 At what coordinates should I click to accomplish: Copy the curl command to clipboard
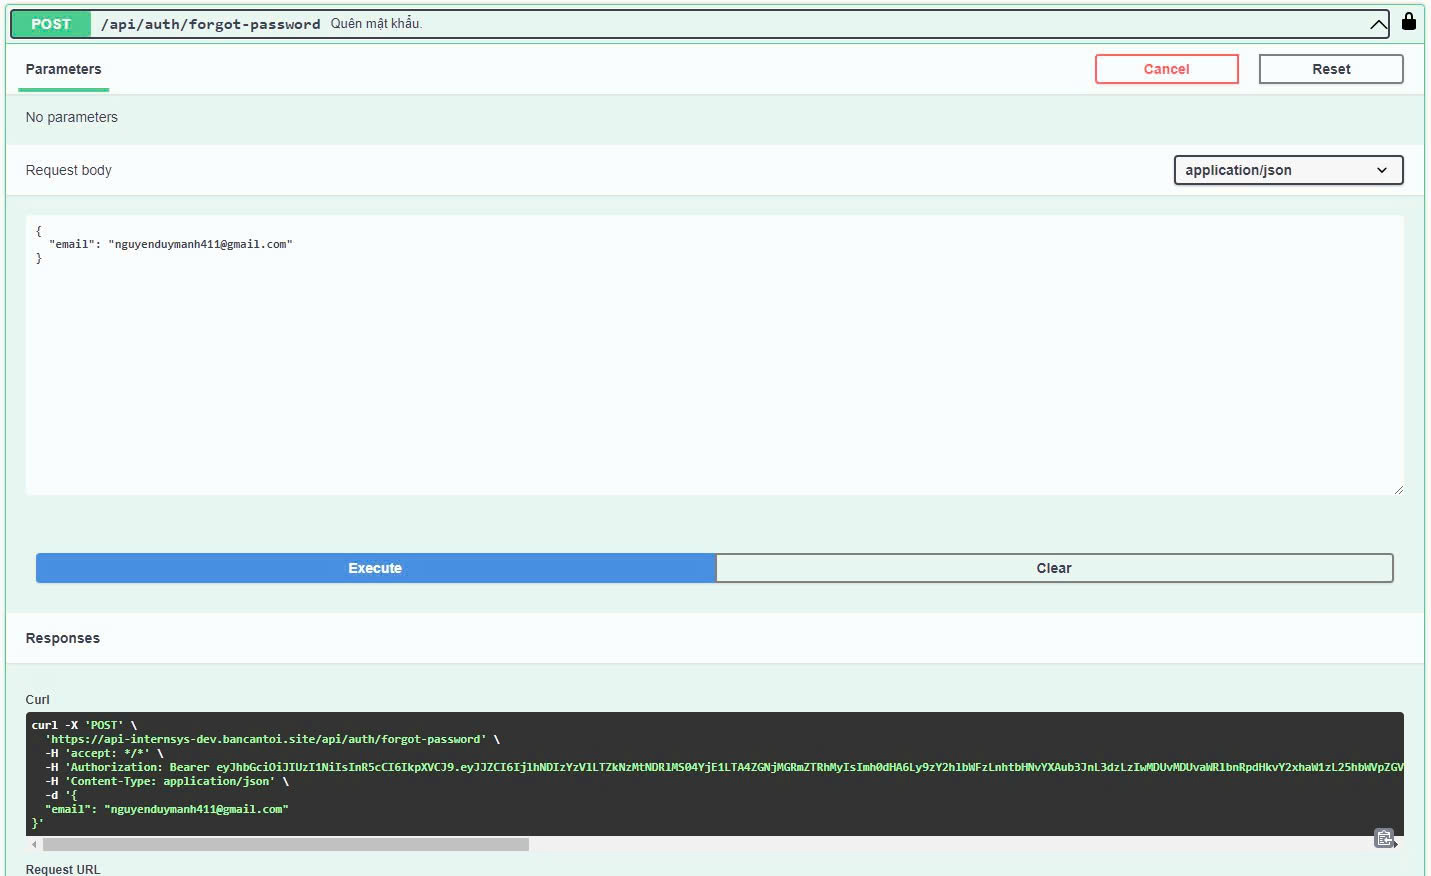[x=1384, y=838]
